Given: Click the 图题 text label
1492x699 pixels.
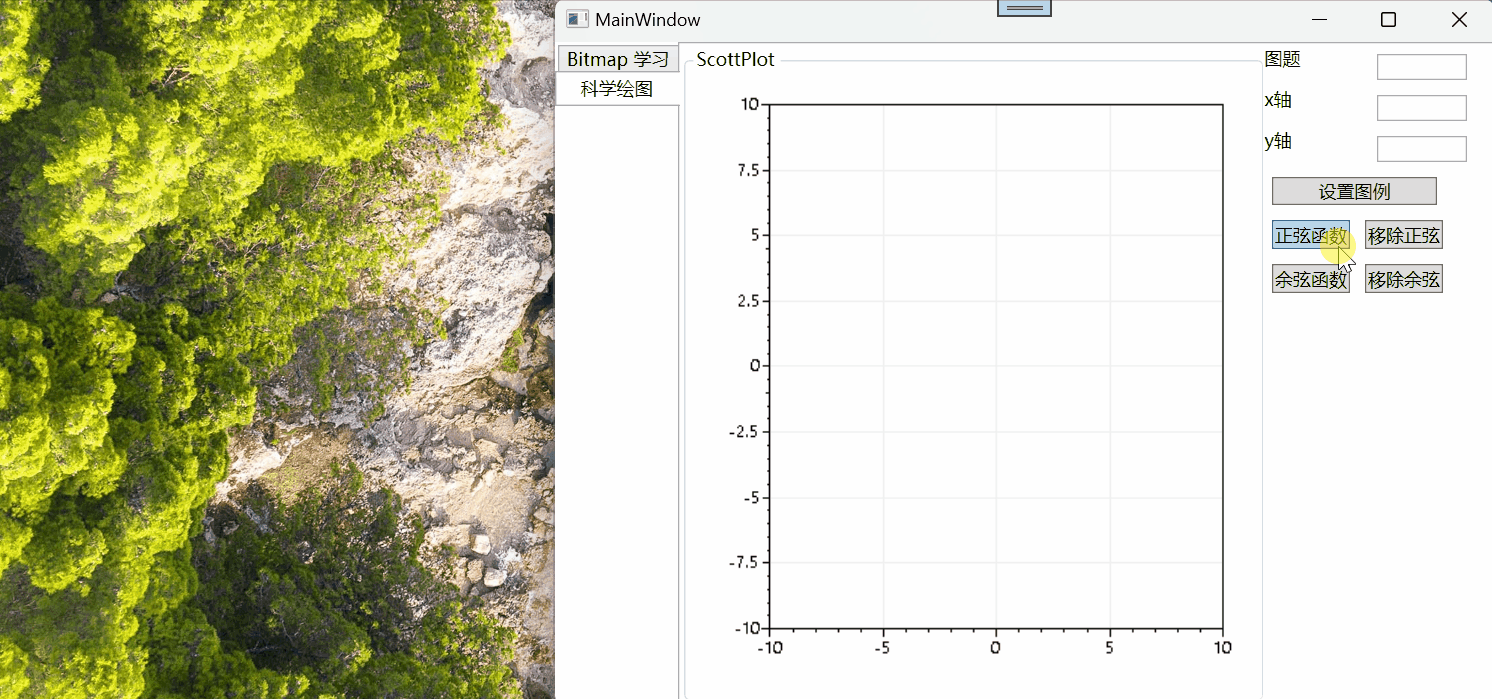Looking at the screenshot, I should [x=1281, y=59].
